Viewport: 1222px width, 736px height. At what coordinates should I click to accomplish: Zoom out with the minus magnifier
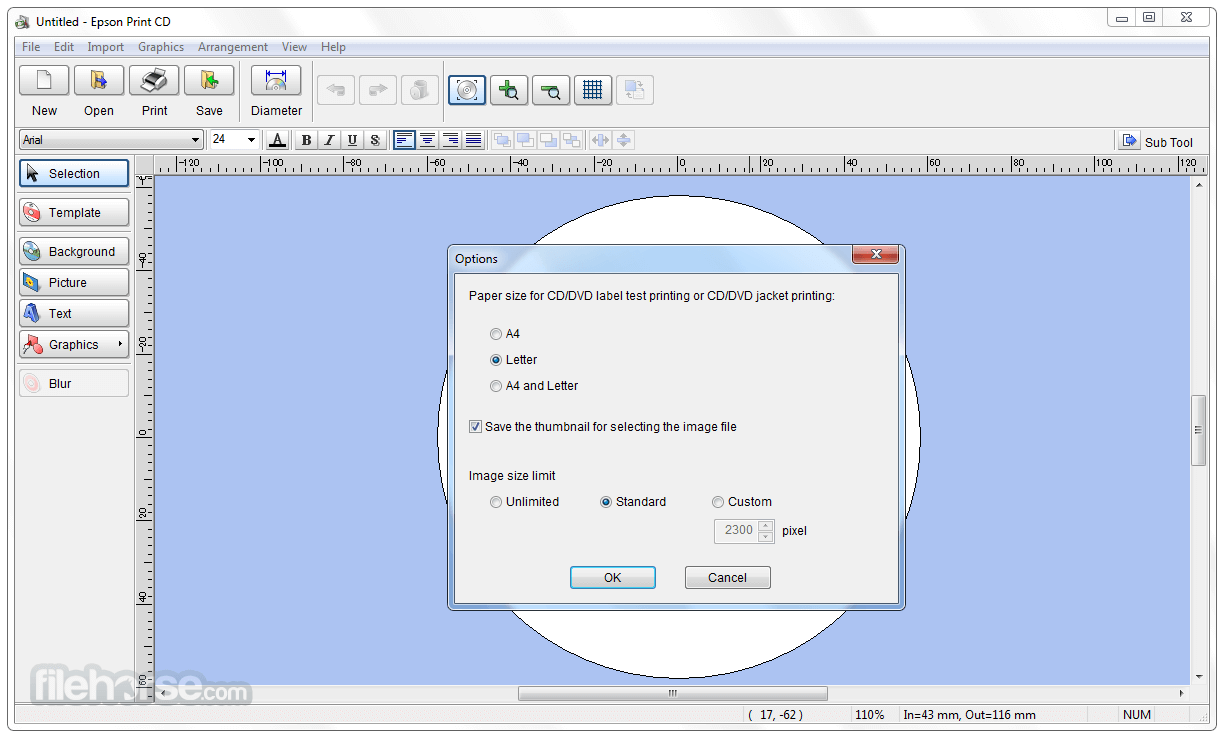551,90
